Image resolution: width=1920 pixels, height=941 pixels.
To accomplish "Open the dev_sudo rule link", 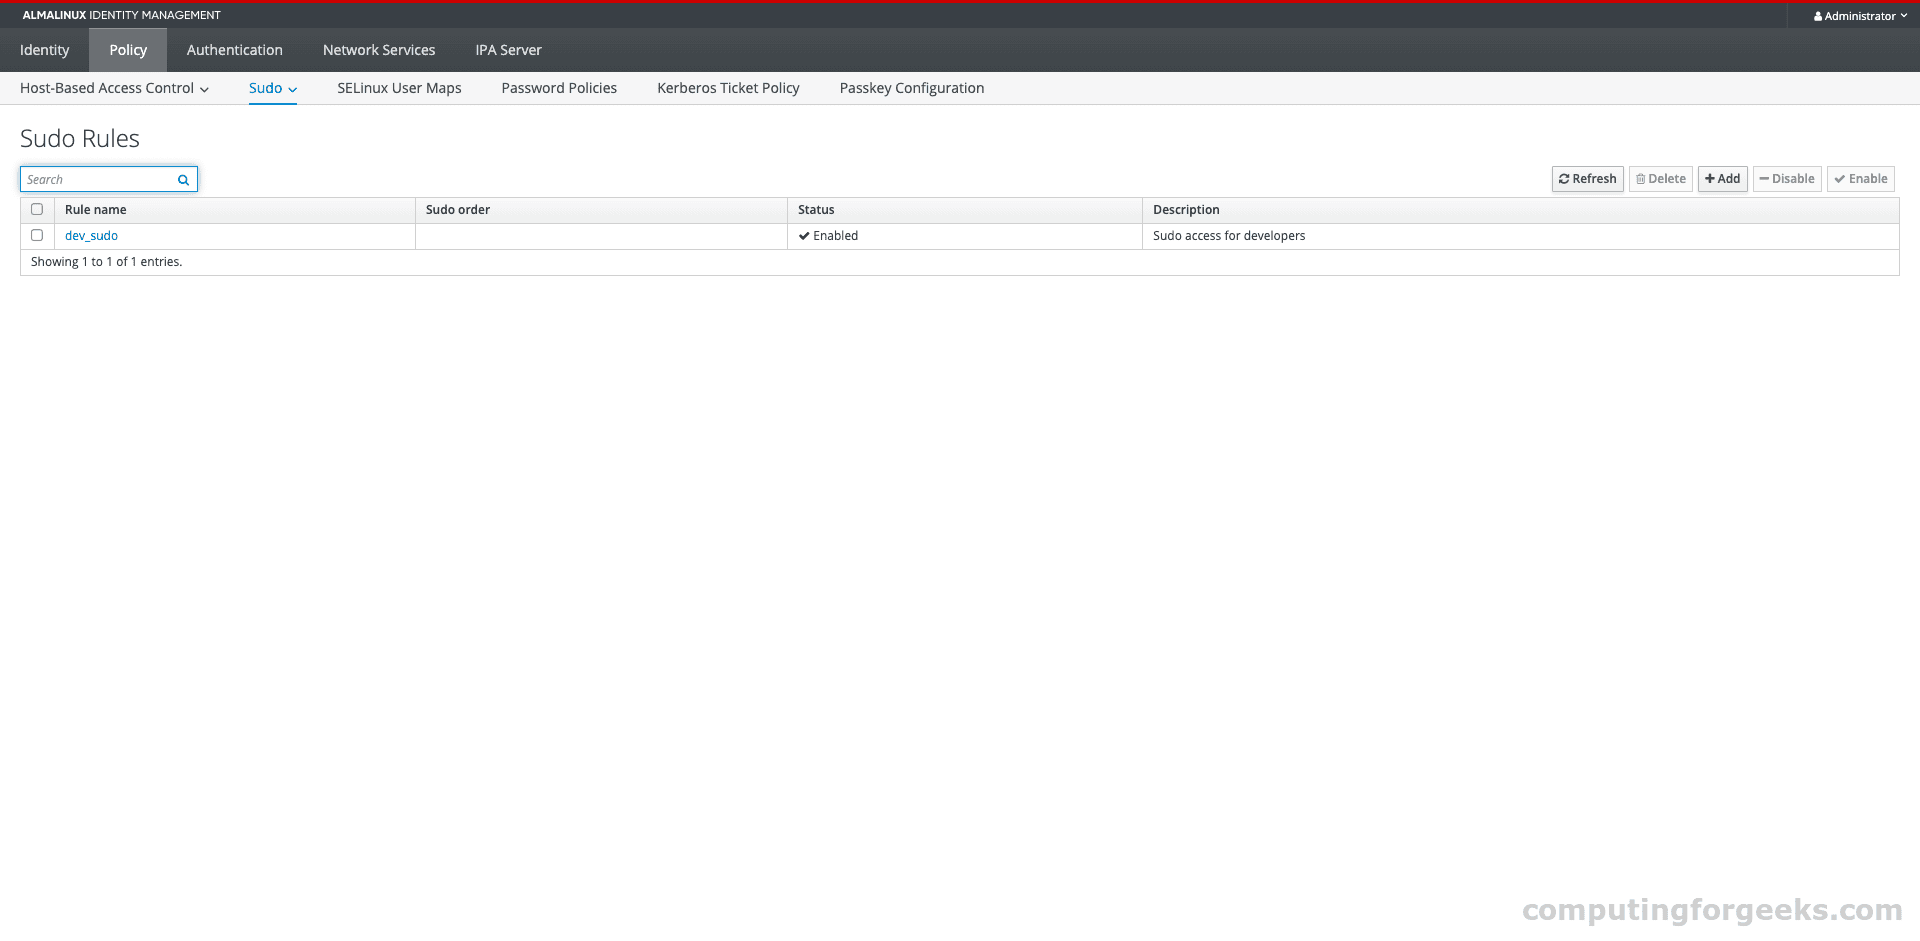I will (x=91, y=236).
